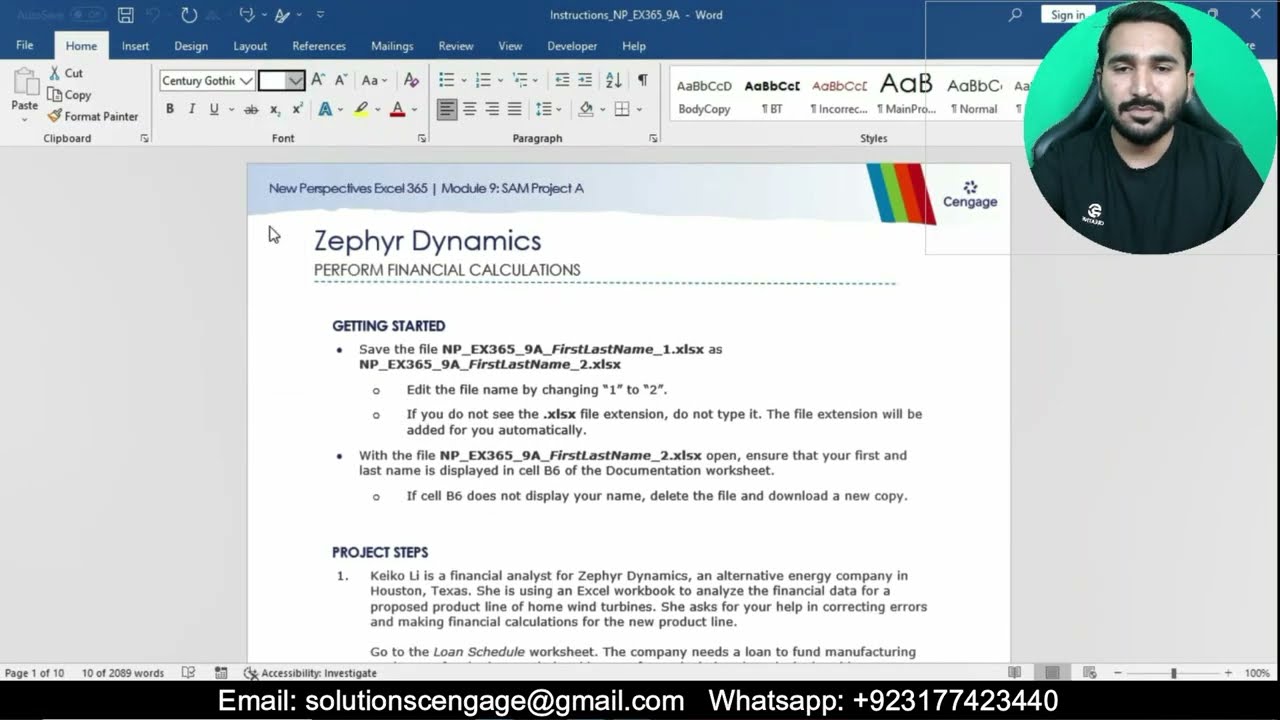The image size is (1280, 720).
Task: Center align the paragraph
Action: click(x=469, y=109)
